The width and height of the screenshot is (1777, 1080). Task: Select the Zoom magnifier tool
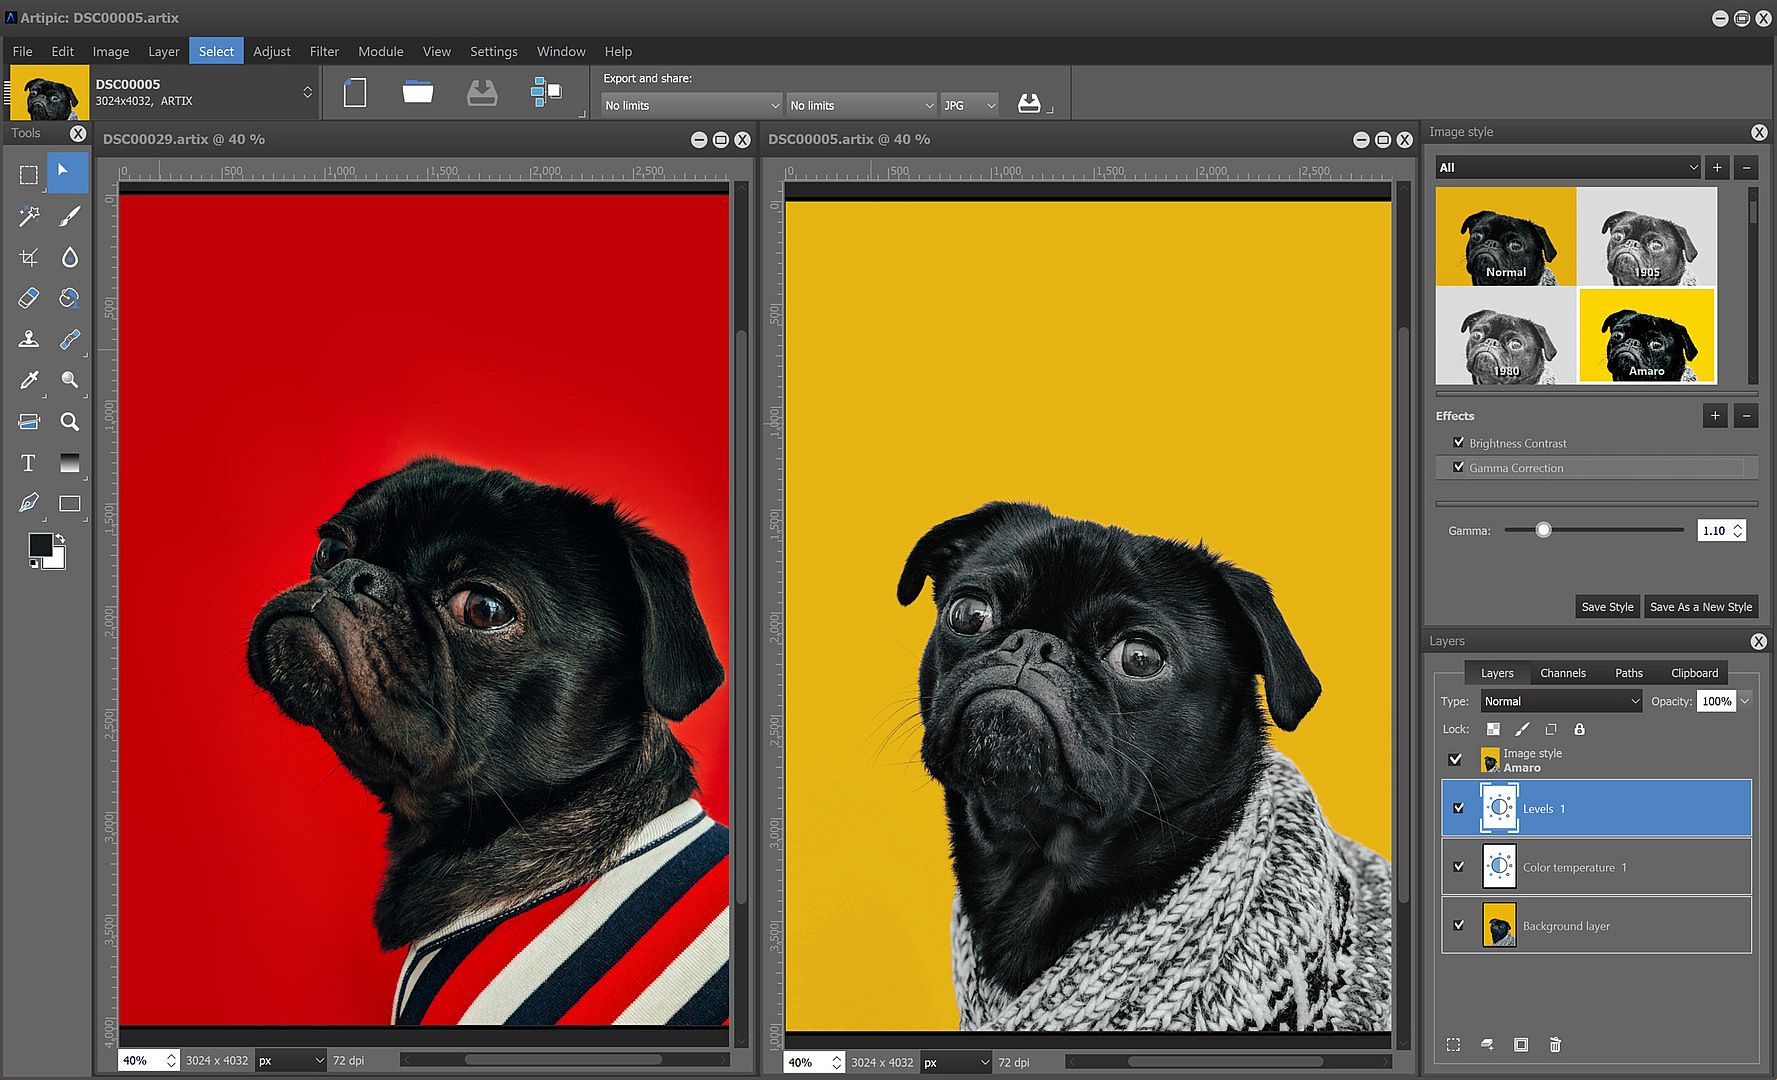click(x=69, y=422)
